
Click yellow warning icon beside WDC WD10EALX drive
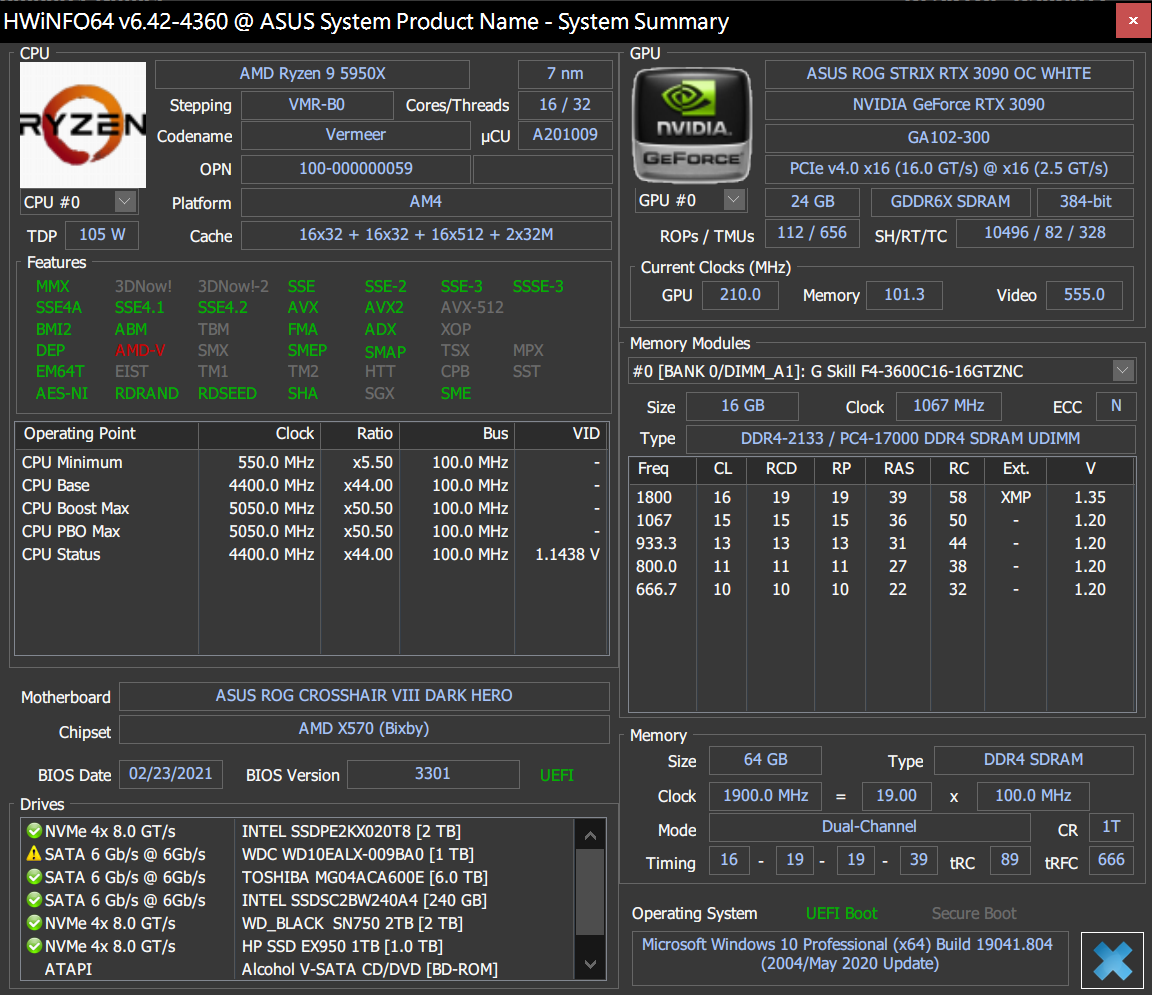[34, 854]
